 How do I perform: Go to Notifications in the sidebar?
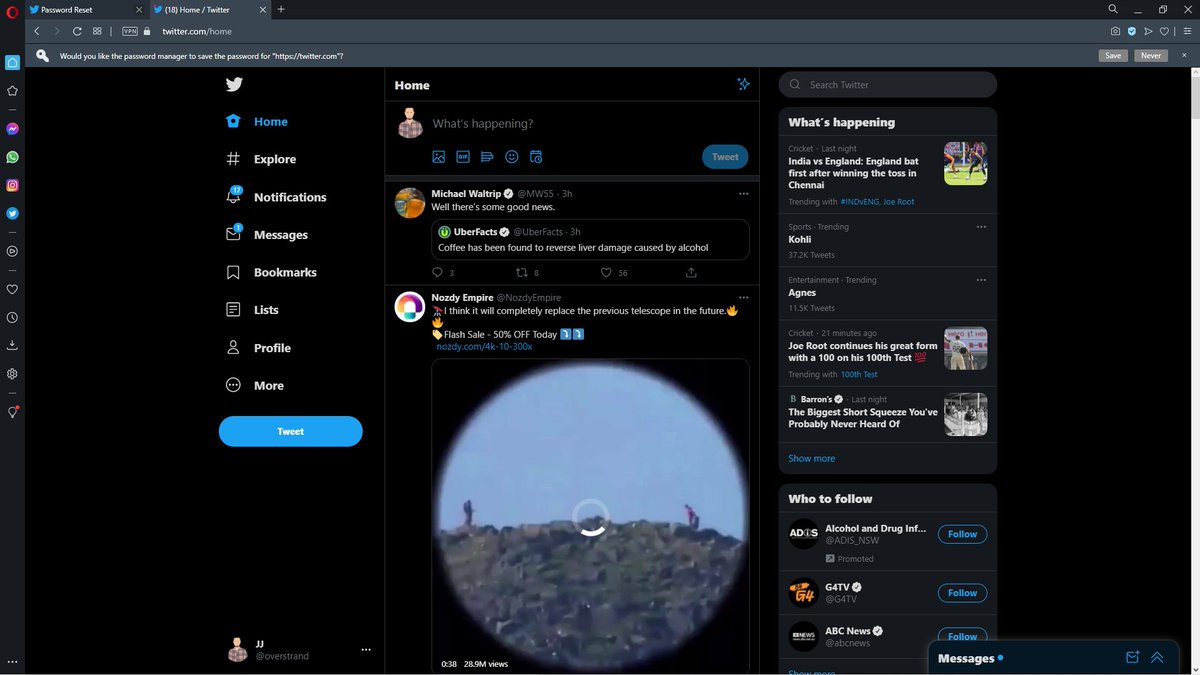coord(277,197)
